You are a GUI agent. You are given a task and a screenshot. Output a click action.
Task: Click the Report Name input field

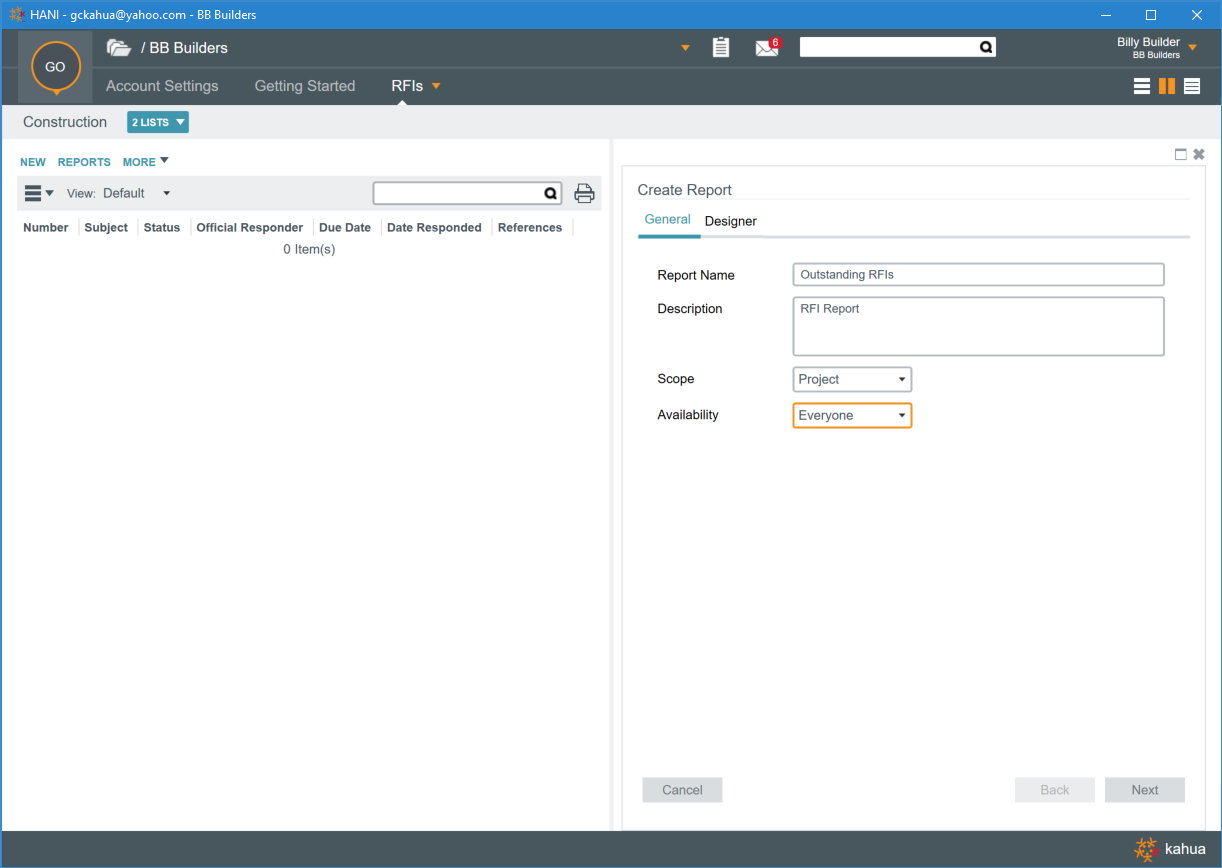pyautogui.click(x=978, y=275)
